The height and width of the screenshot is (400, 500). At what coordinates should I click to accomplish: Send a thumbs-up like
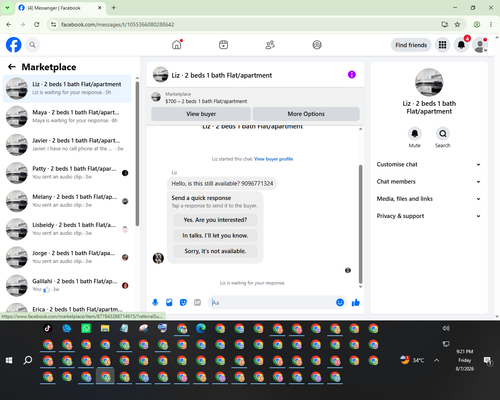tap(356, 302)
